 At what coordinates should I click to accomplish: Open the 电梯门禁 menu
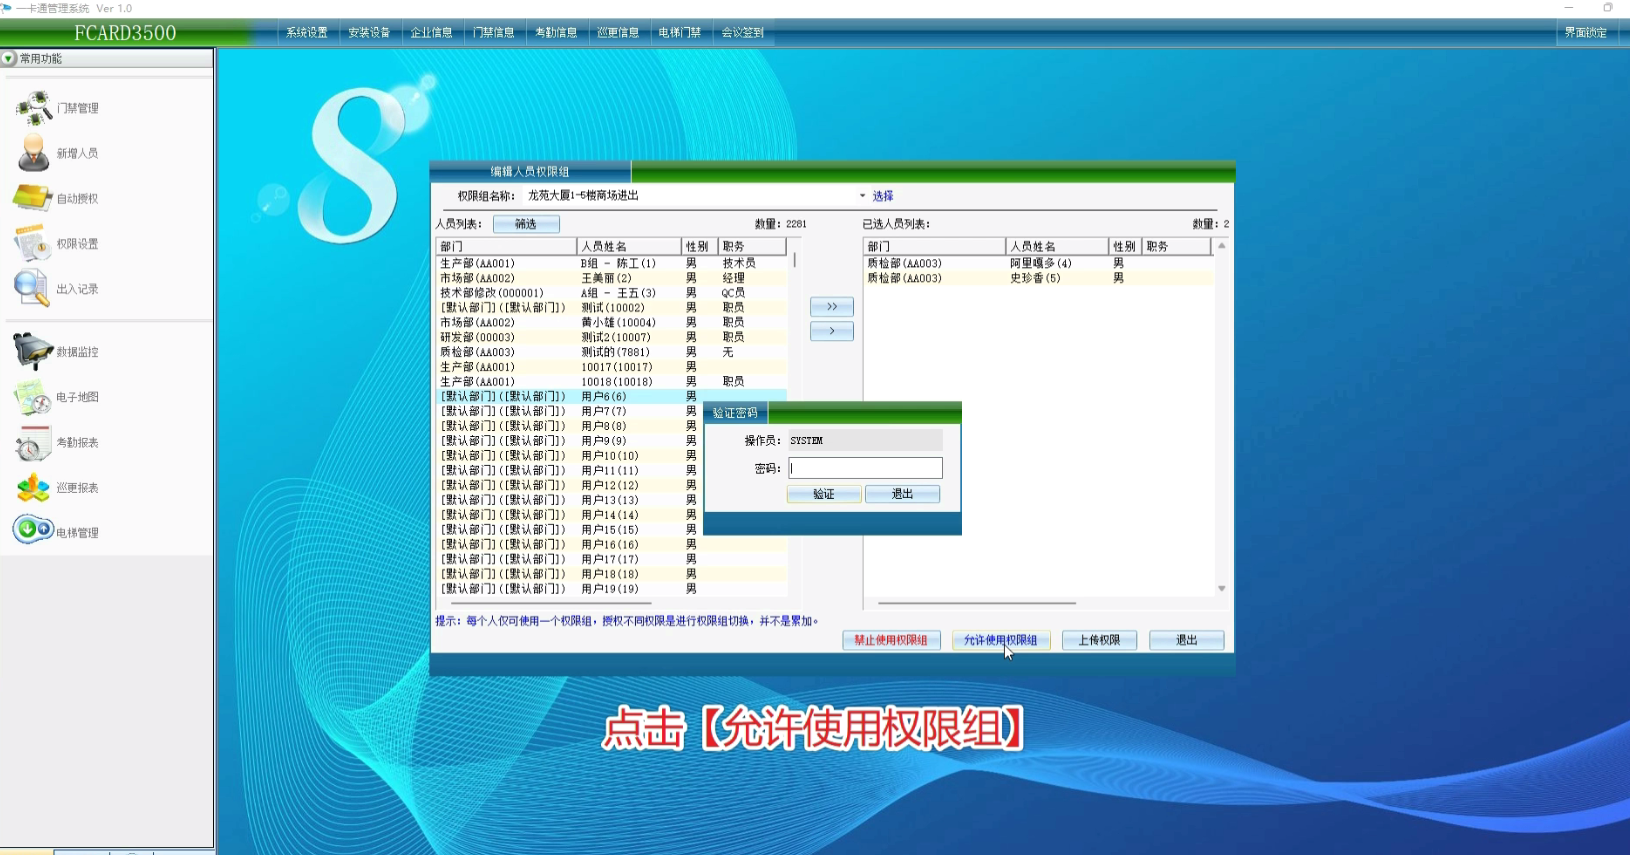click(680, 33)
